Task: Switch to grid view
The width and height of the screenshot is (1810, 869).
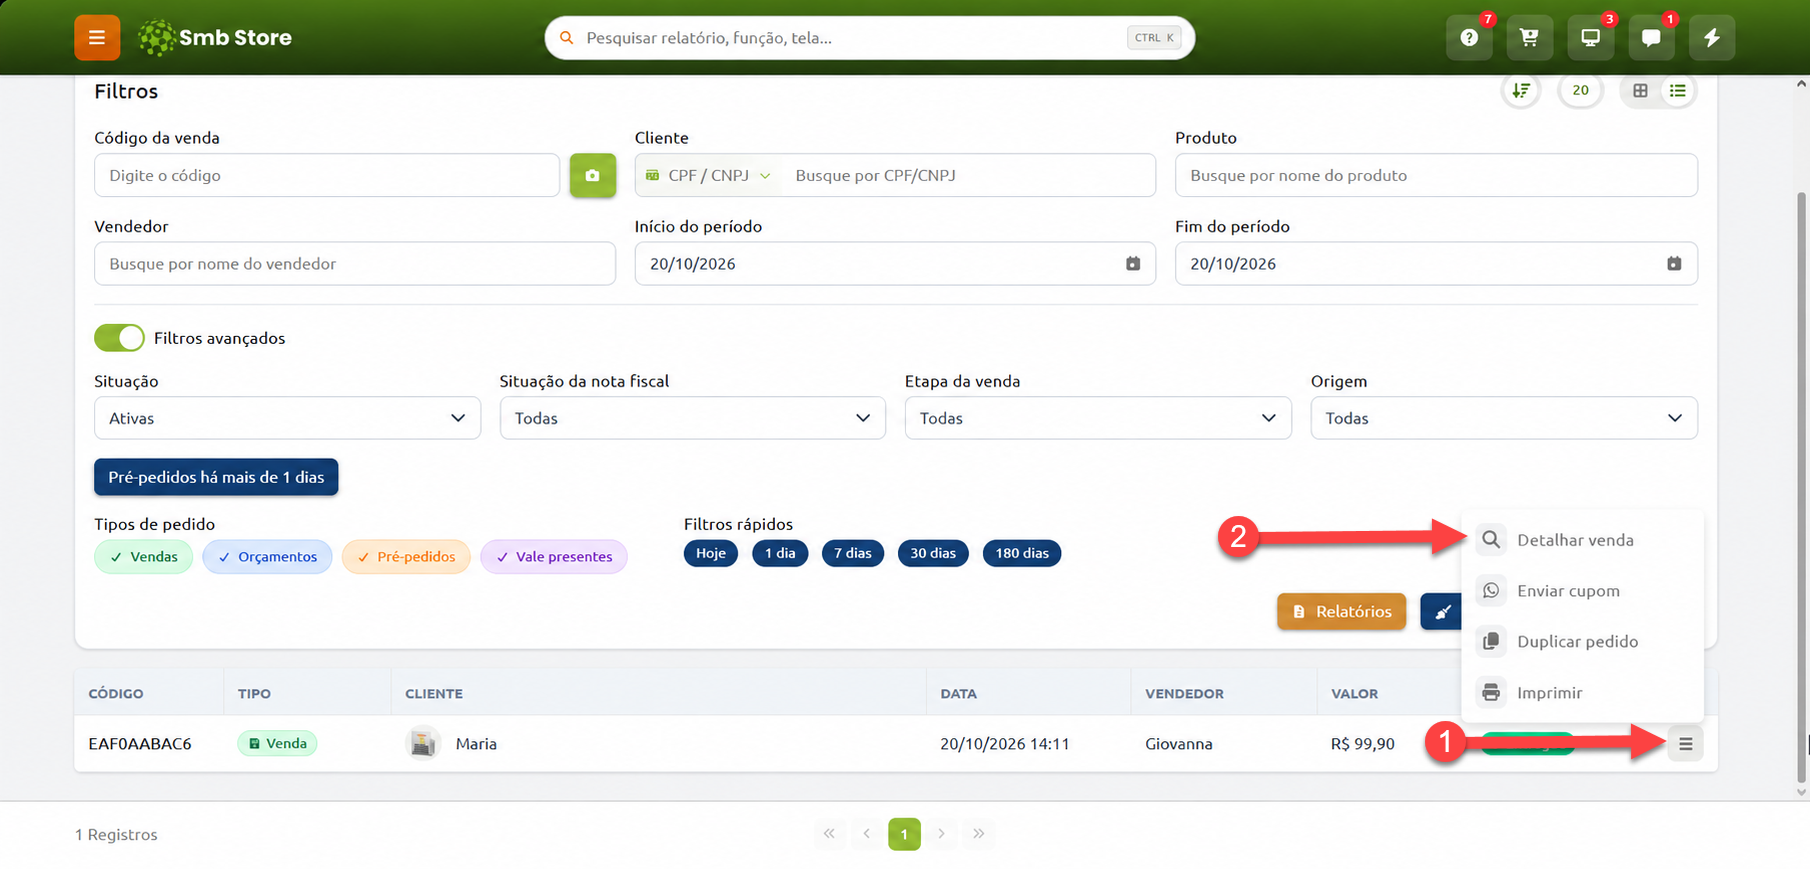Action: 1640,91
